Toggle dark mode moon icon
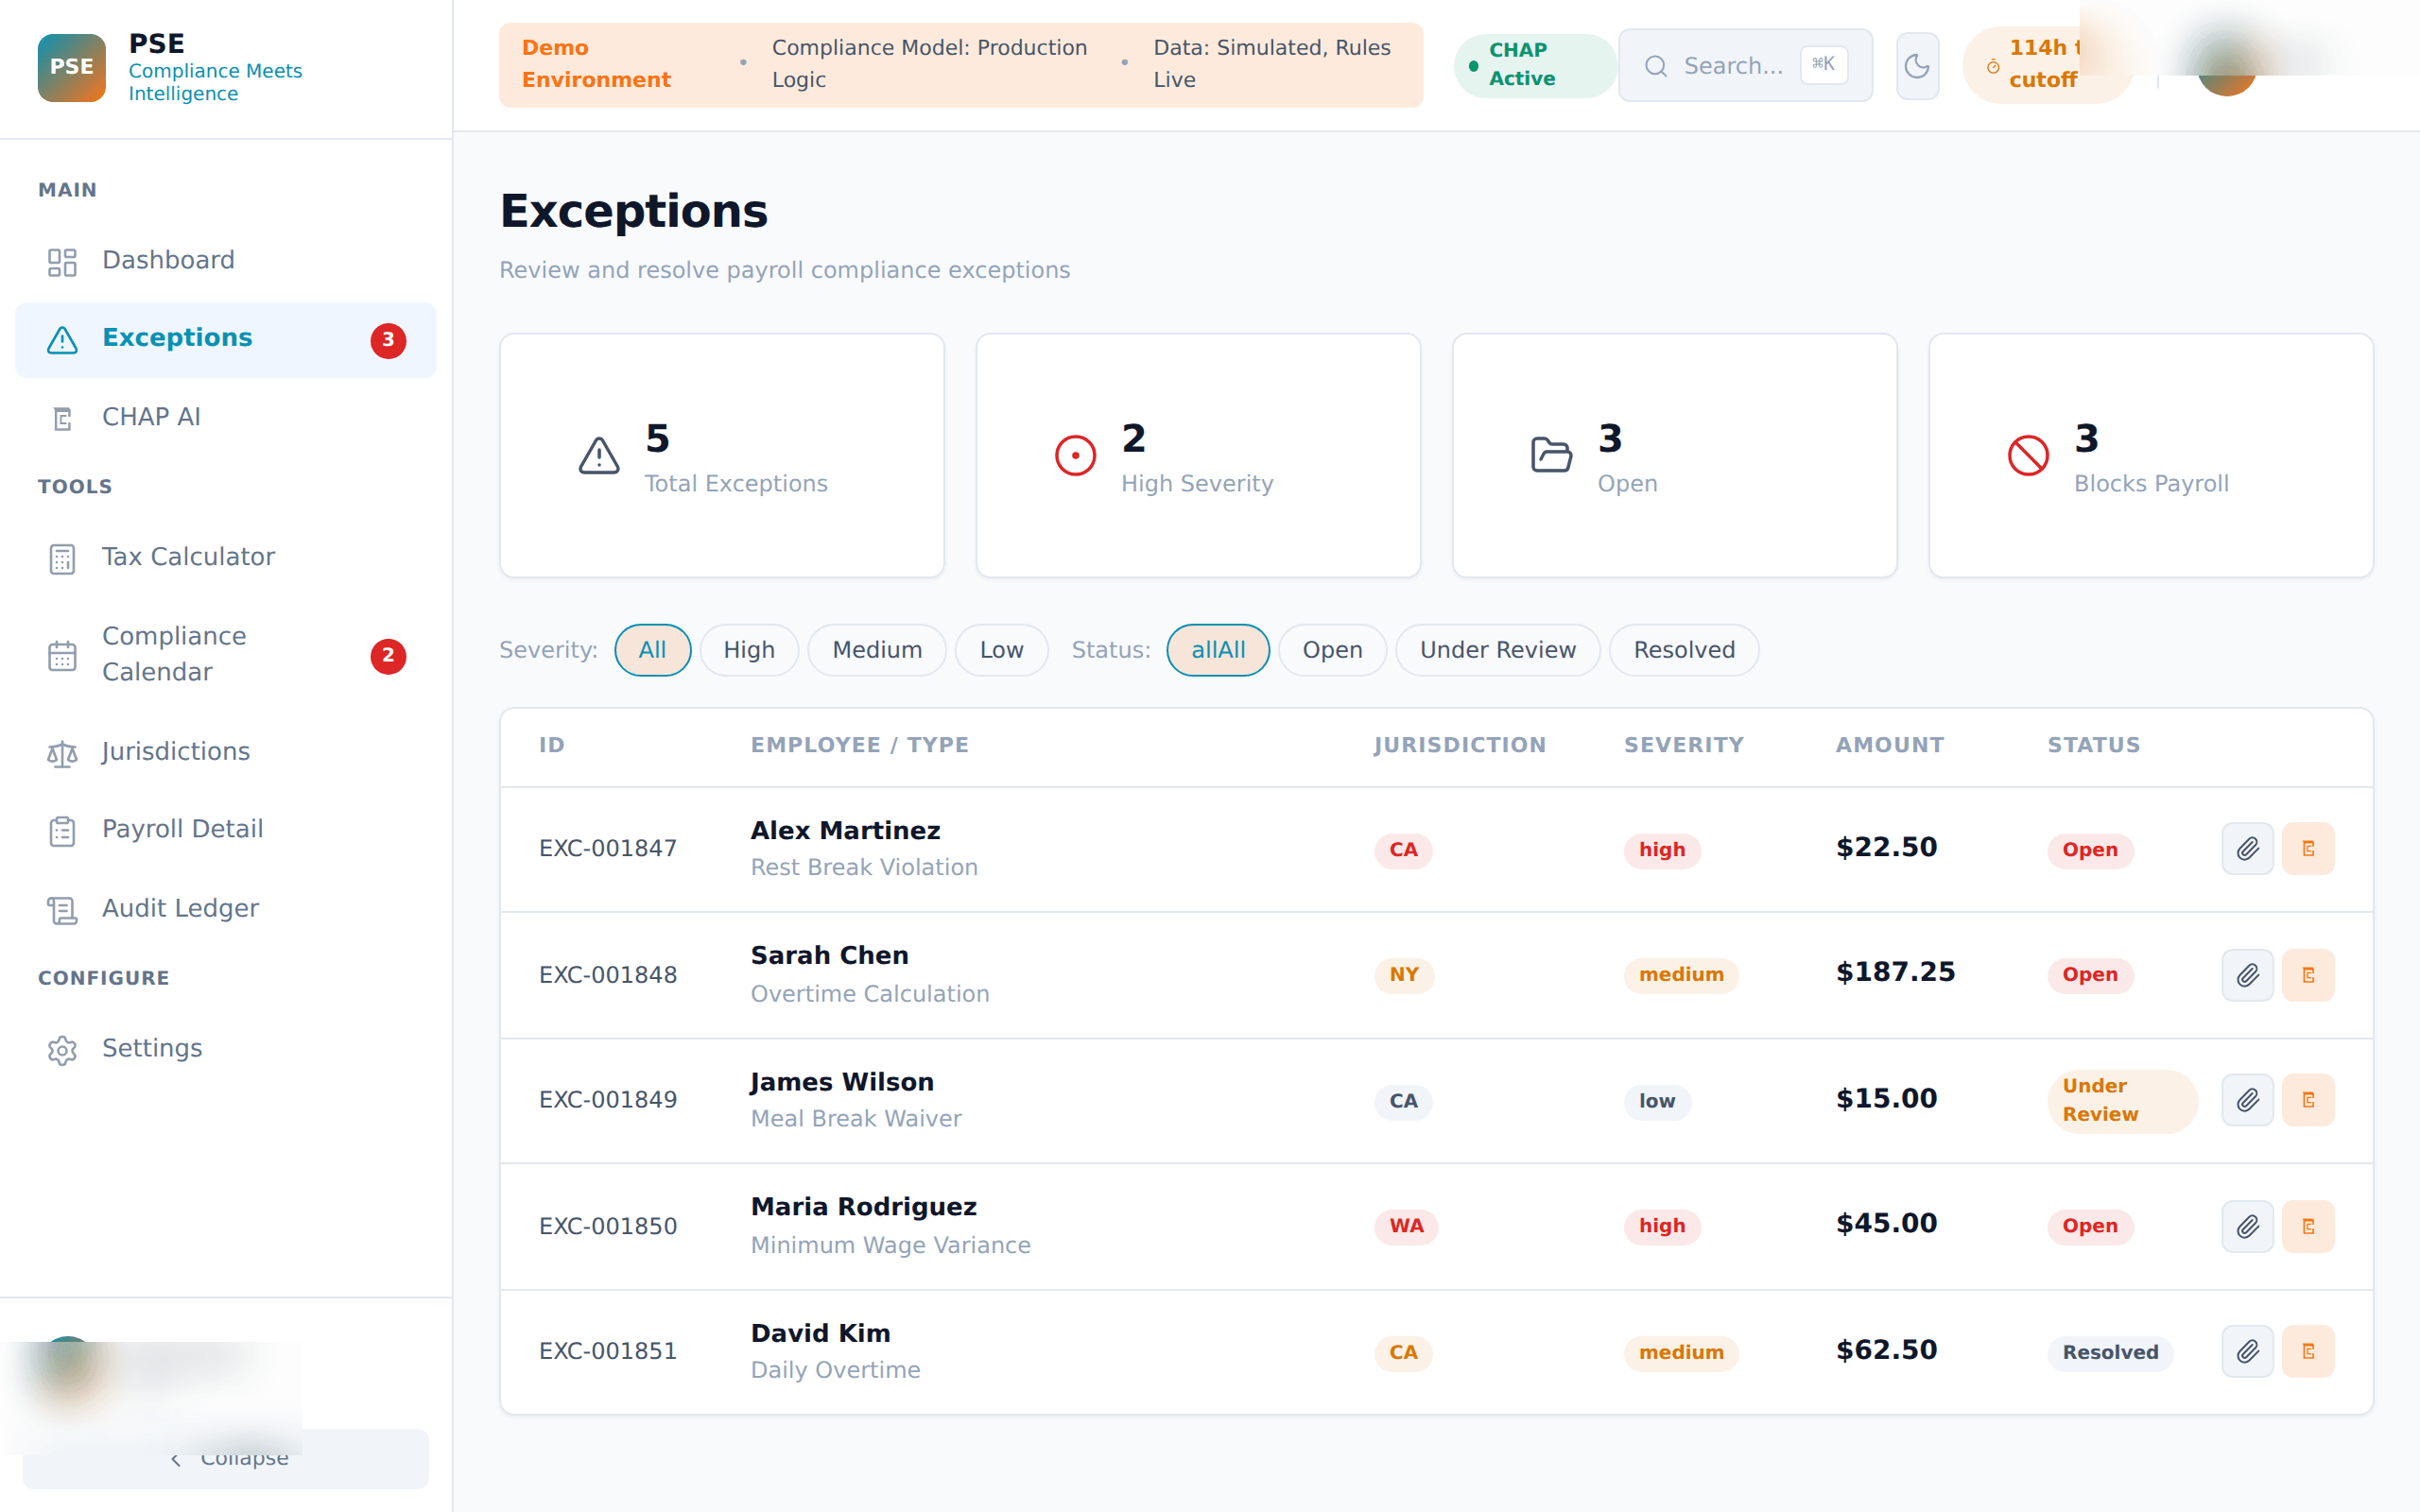The height and width of the screenshot is (1512, 2420). point(1916,66)
